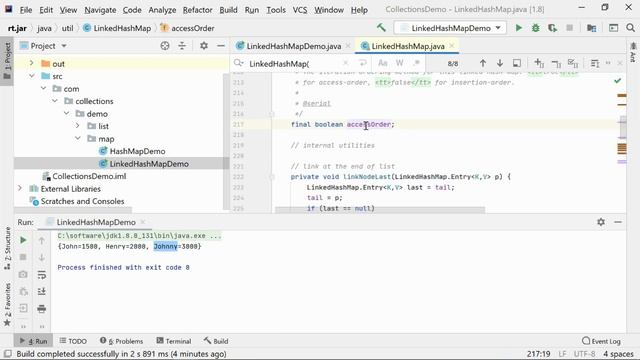Open the run configuration dropdown LinkedHashMapDemo
The width and height of the screenshot is (640, 360).
[x=450, y=28]
